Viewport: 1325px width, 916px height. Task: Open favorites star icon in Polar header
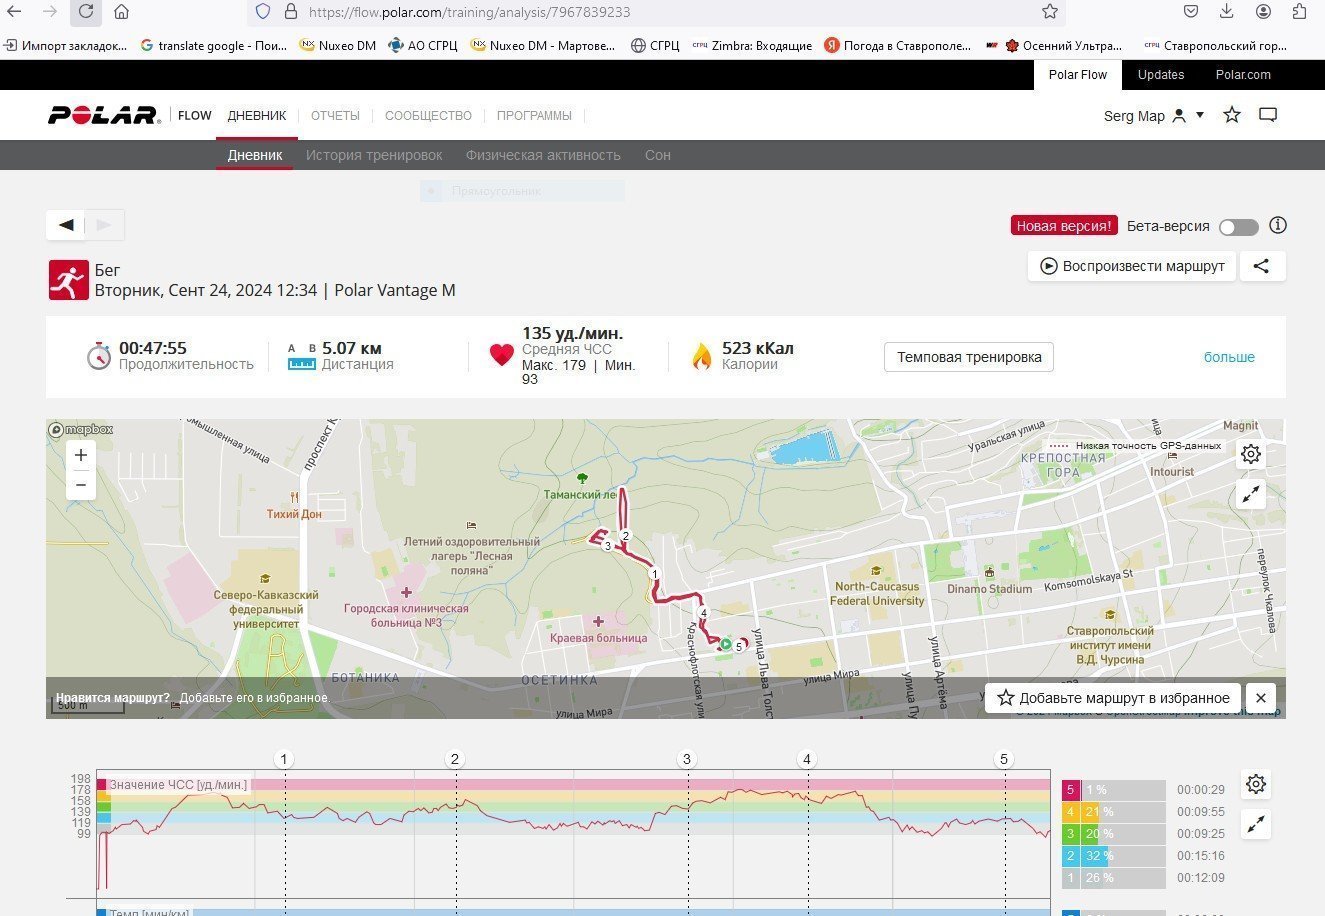[x=1232, y=115]
